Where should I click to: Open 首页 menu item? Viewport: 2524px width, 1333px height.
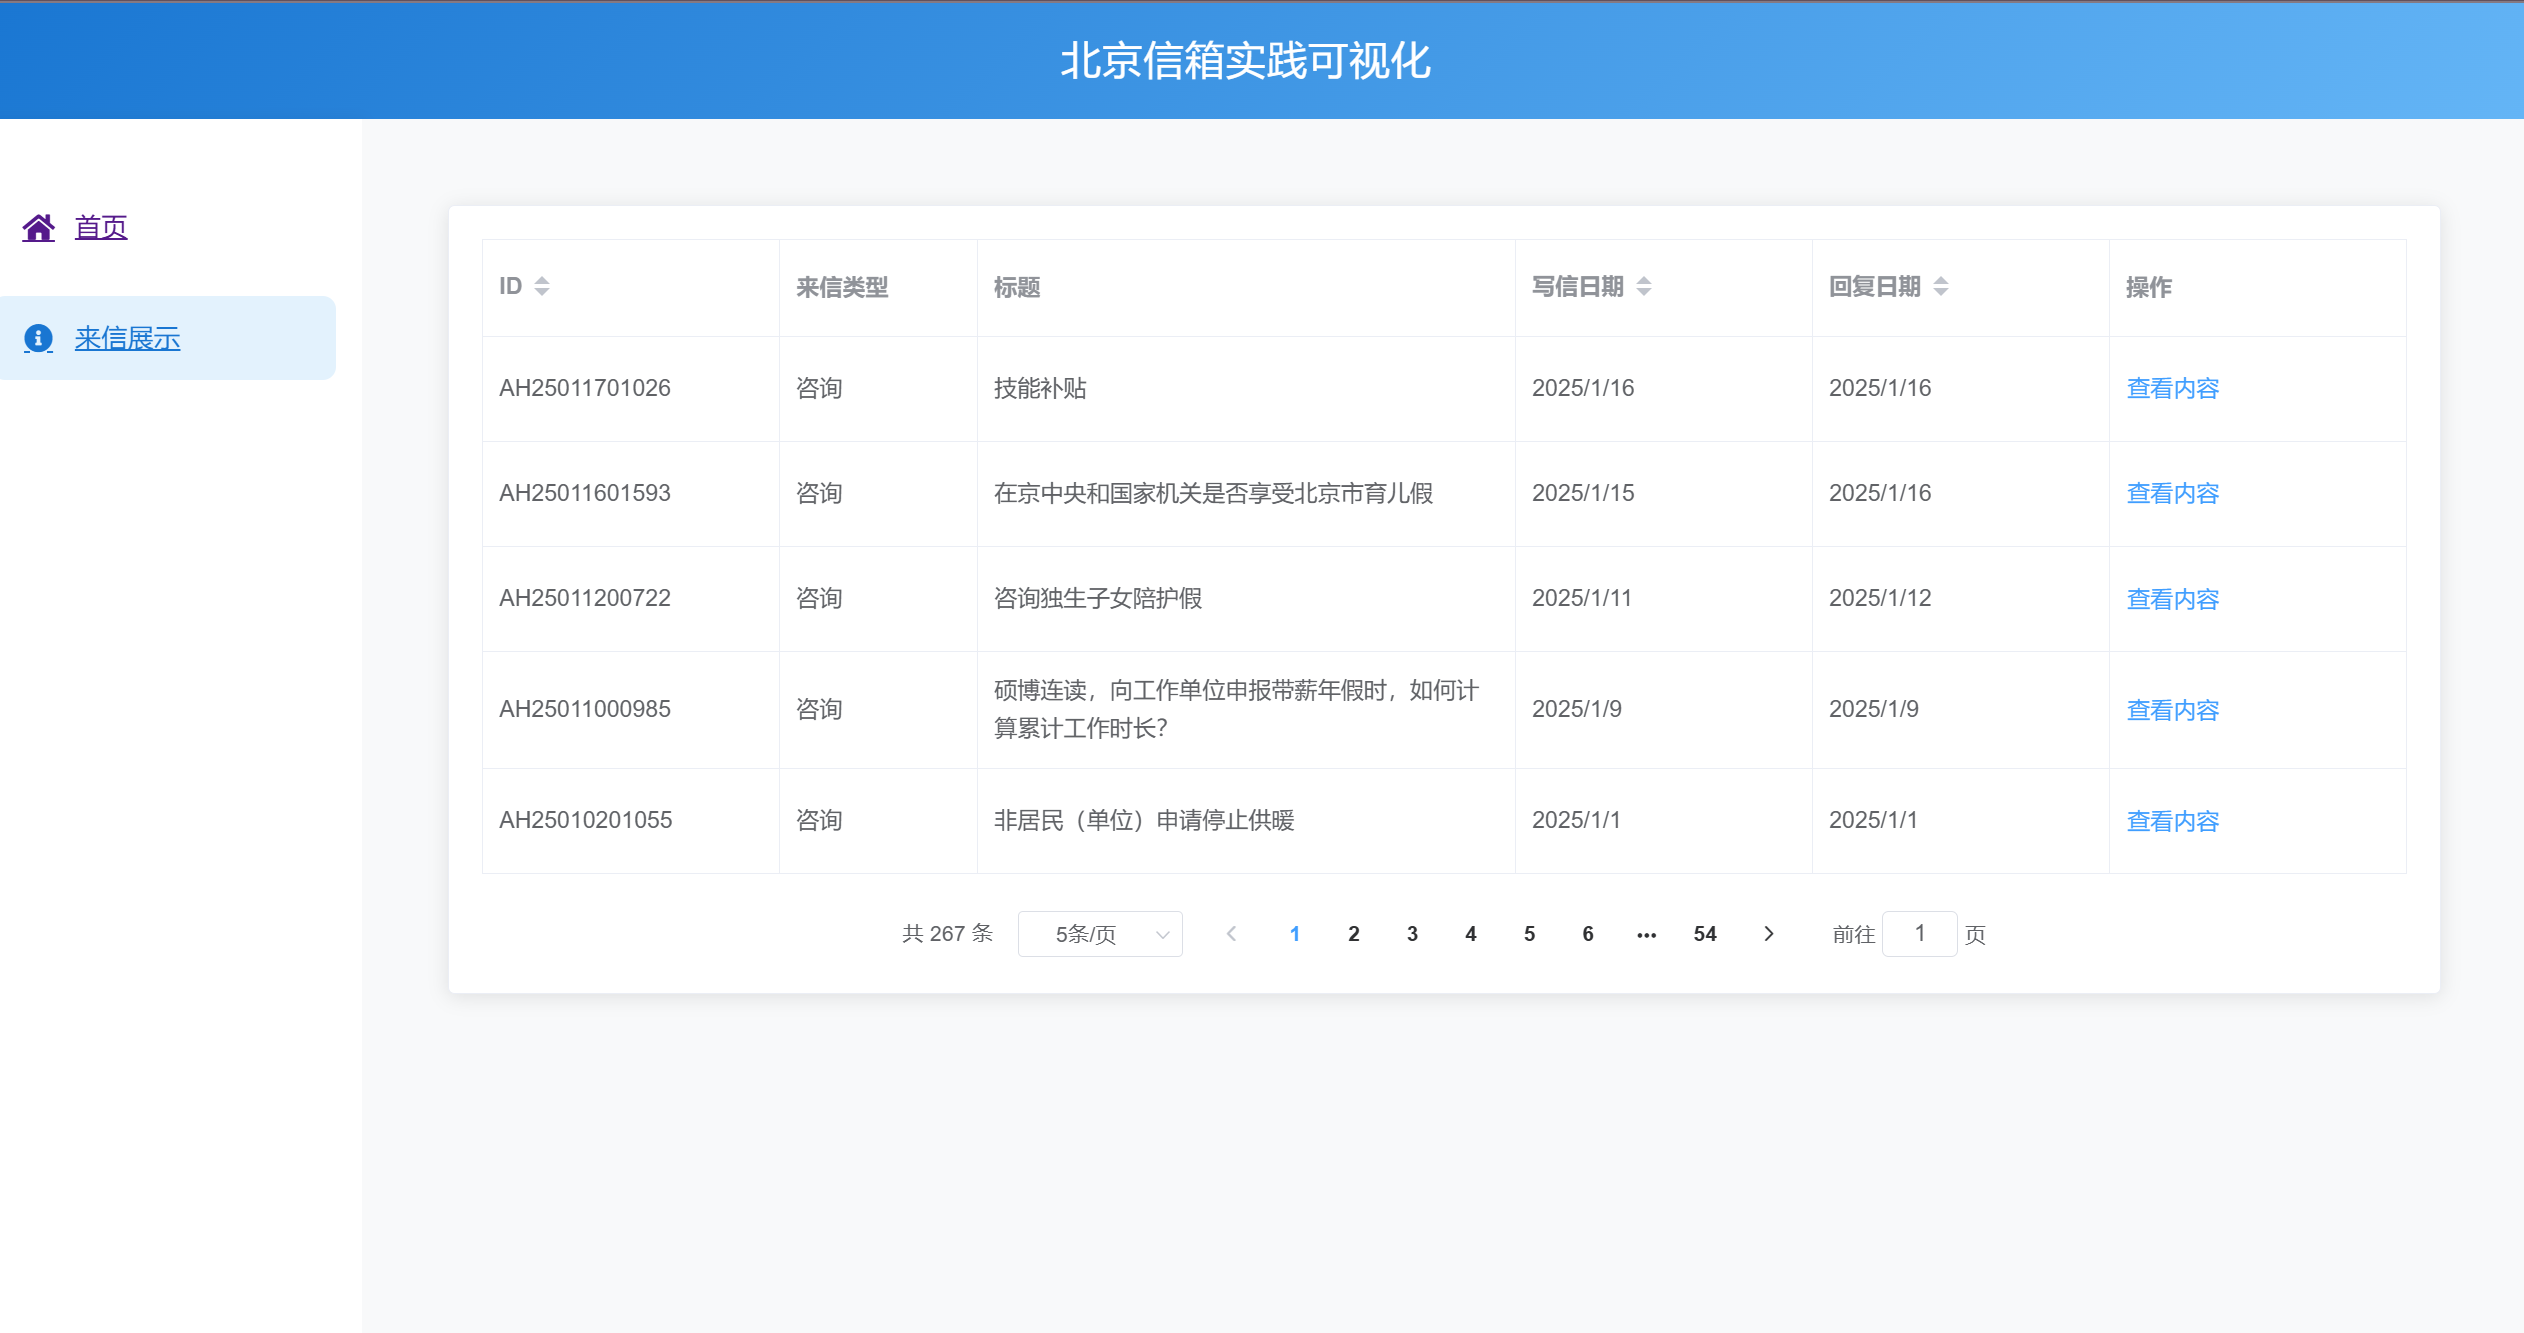click(101, 227)
